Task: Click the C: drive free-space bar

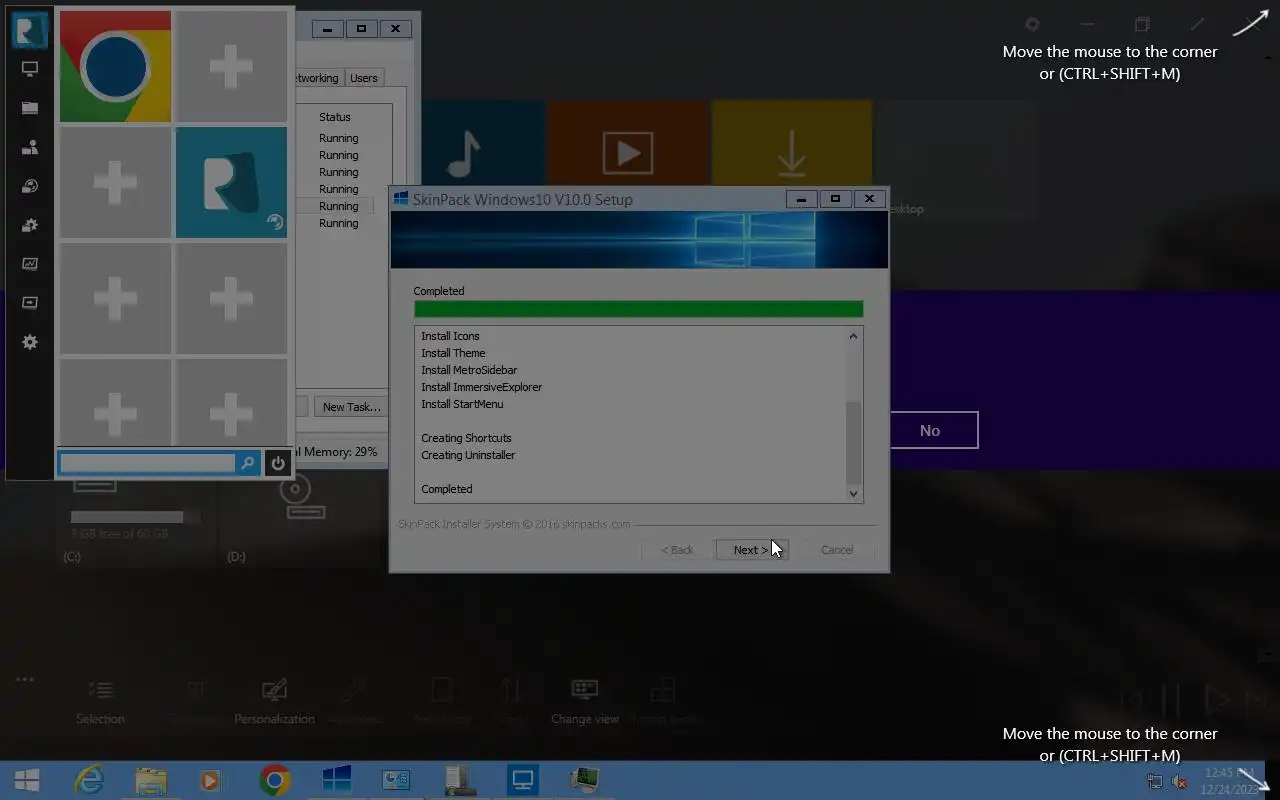Action: (135, 517)
